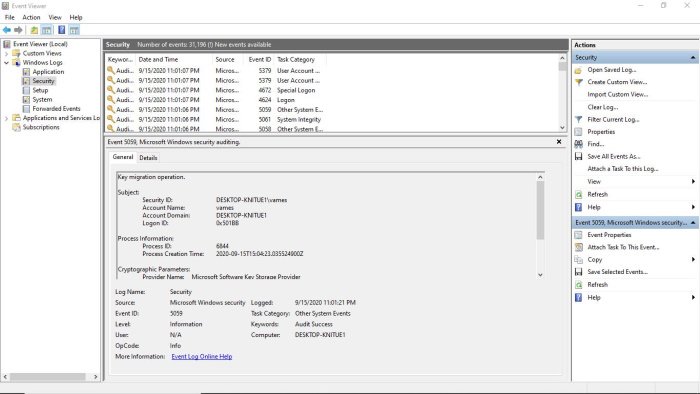Click the Copy icon in Actions

click(x=579, y=259)
